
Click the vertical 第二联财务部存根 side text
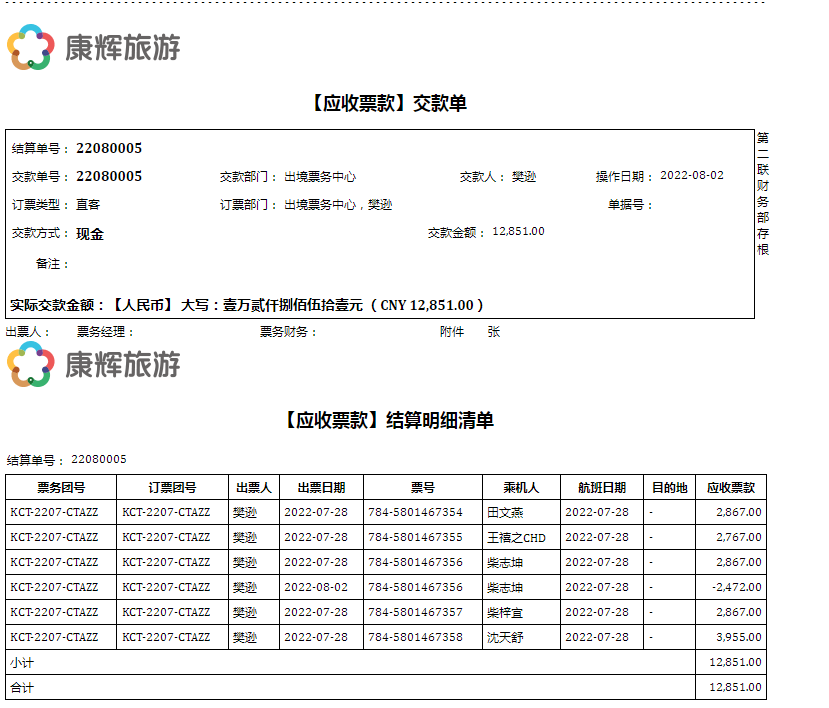763,193
